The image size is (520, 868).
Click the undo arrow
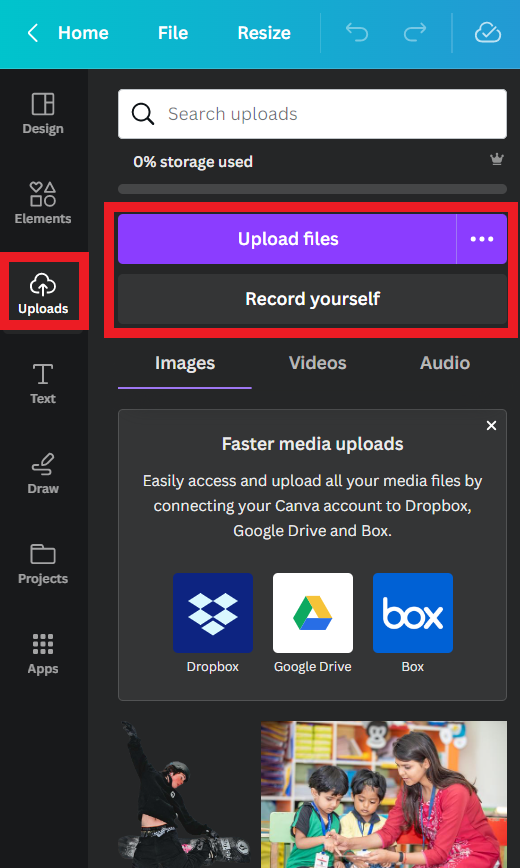pos(357,33)
